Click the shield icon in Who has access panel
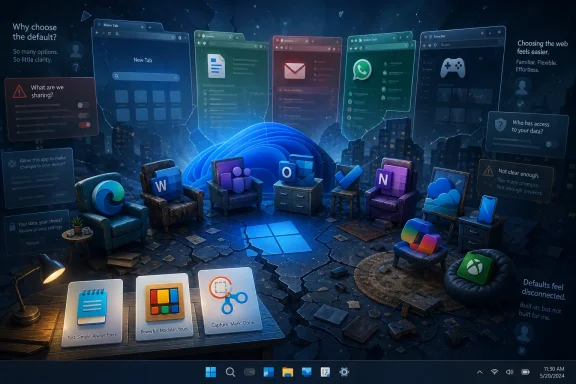Image resolution: width=576 pixels, height=384 pixels. point(500,125)
